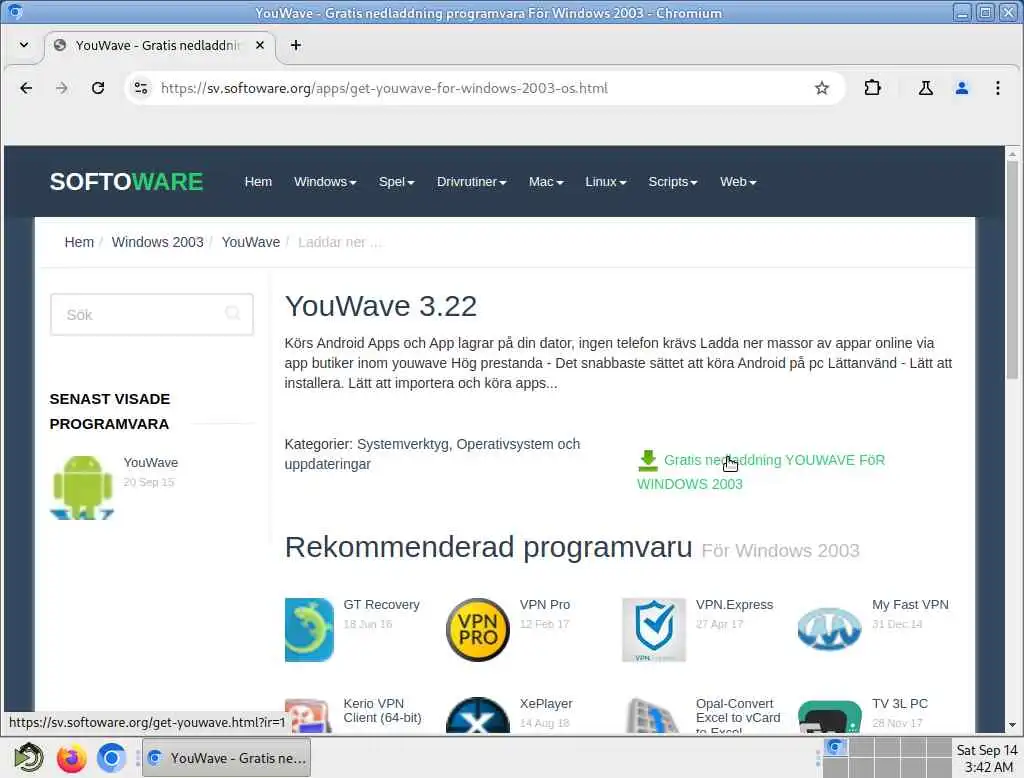Screen dimensions: 1024x778
Task: Open the My Fast VPN title link
Action: (910, 605)
